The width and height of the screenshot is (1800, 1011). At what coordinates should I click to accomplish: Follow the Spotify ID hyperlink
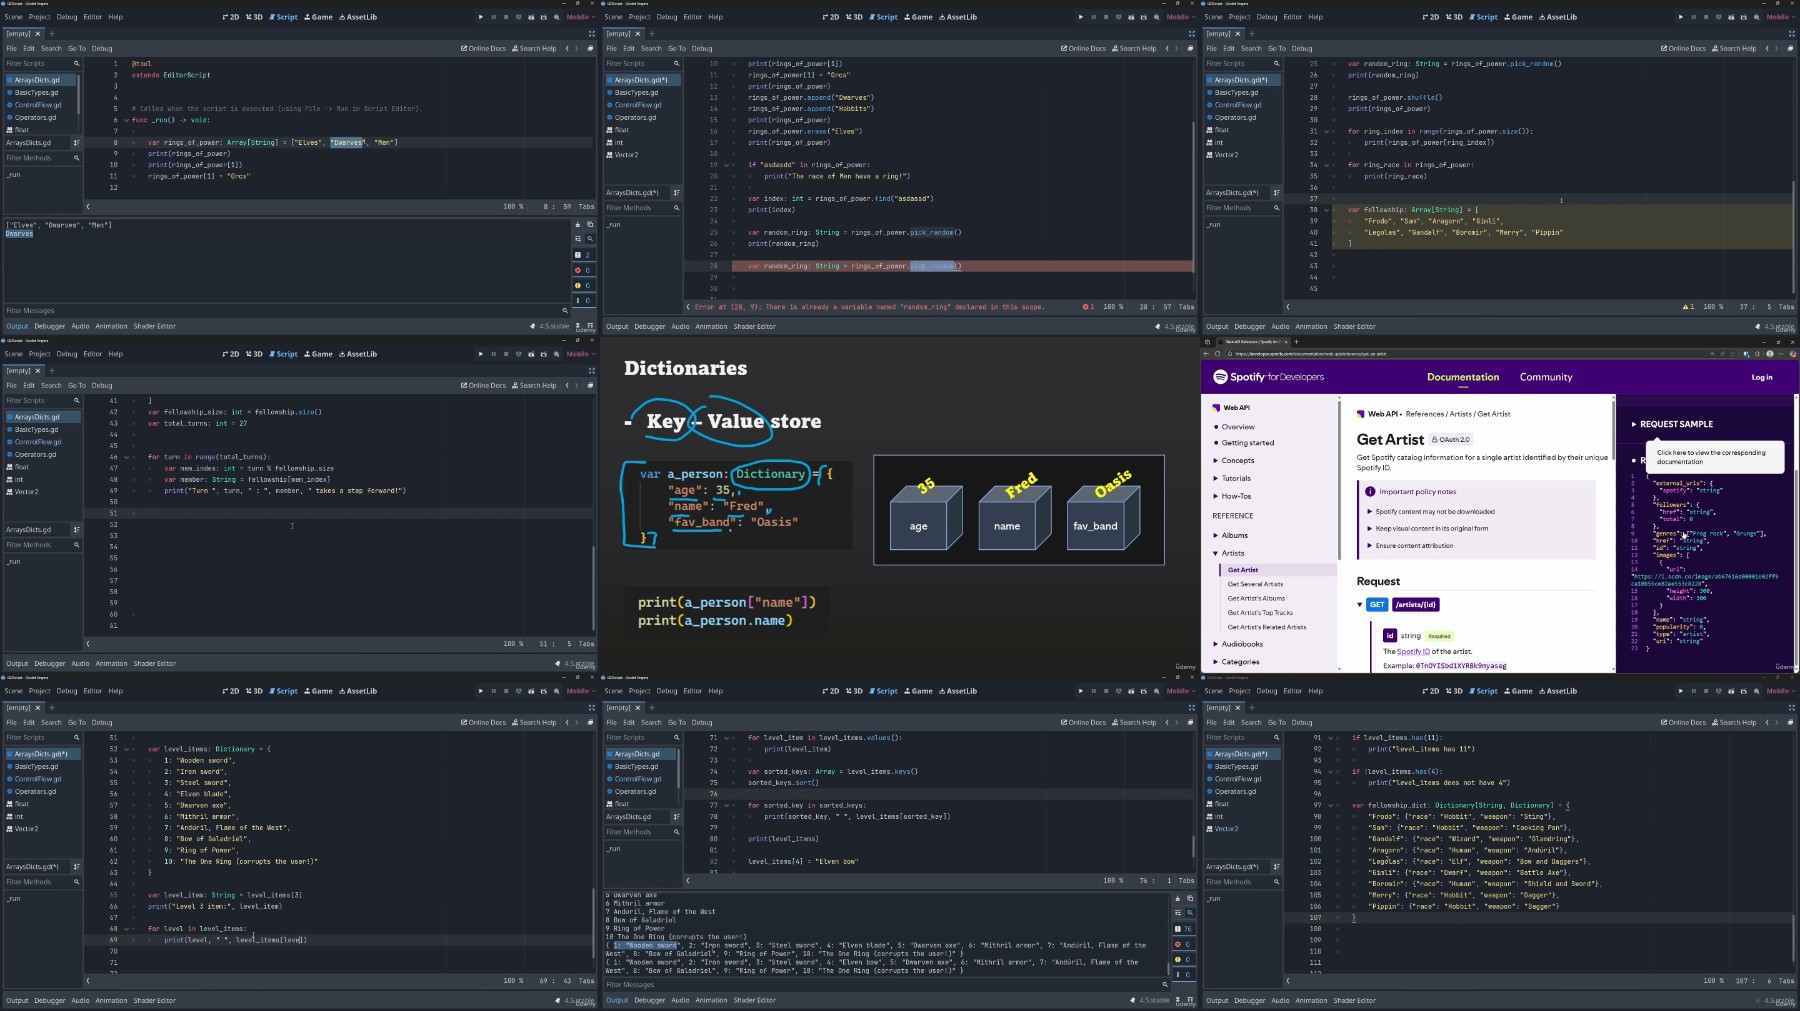[x=1414, y=651]
